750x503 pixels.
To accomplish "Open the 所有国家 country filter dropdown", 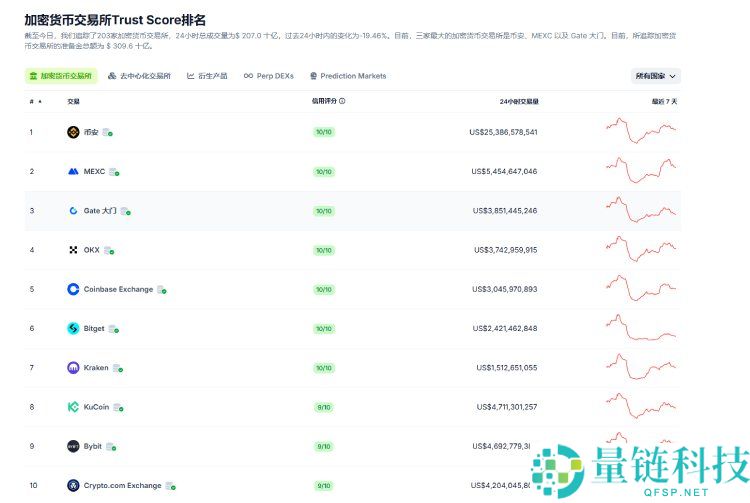I will point(656,76).
